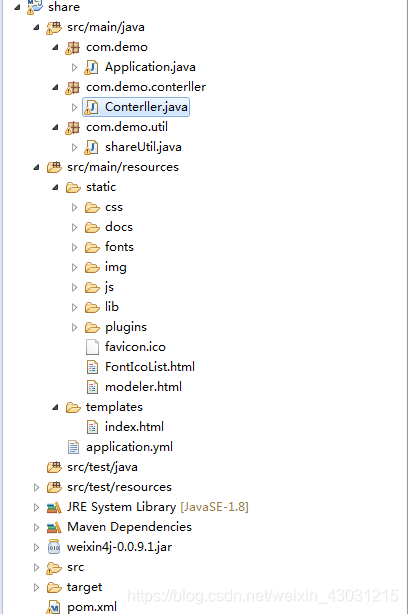
Task: Click the share project icon
Action: pyautogui.click(x=34, y=7)
